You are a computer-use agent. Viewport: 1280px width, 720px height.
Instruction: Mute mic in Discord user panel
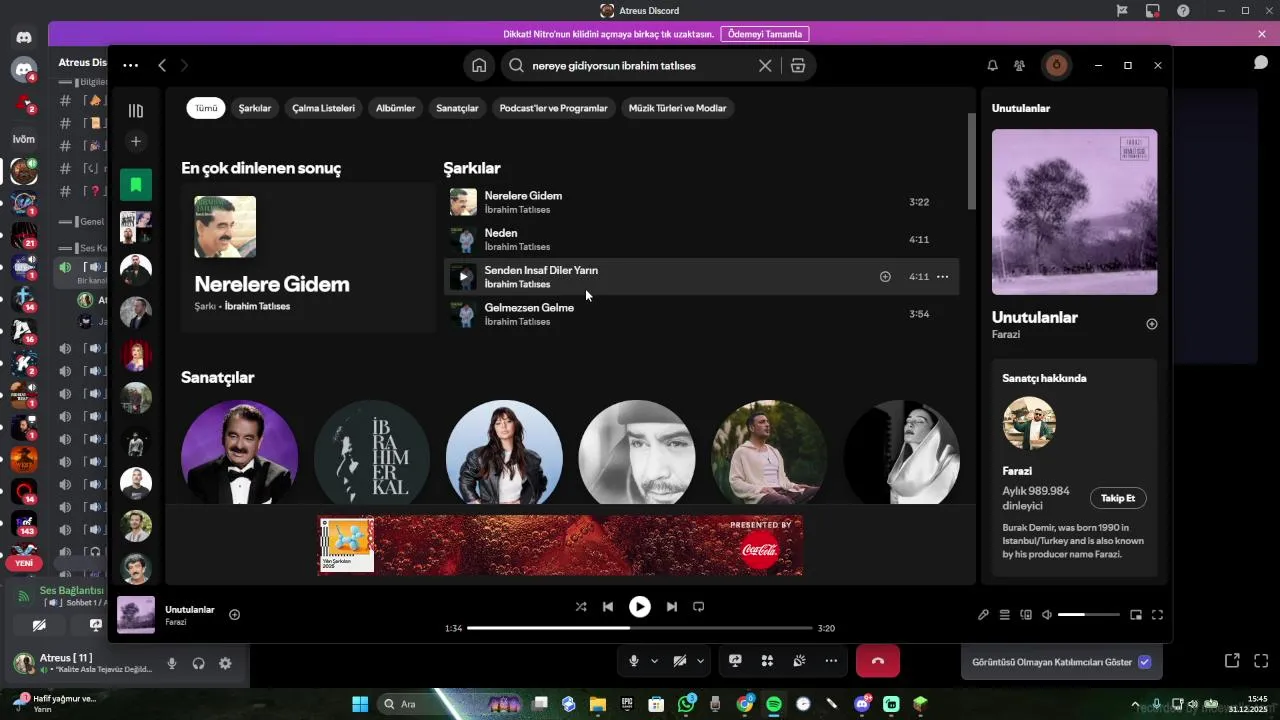point(172,663)
